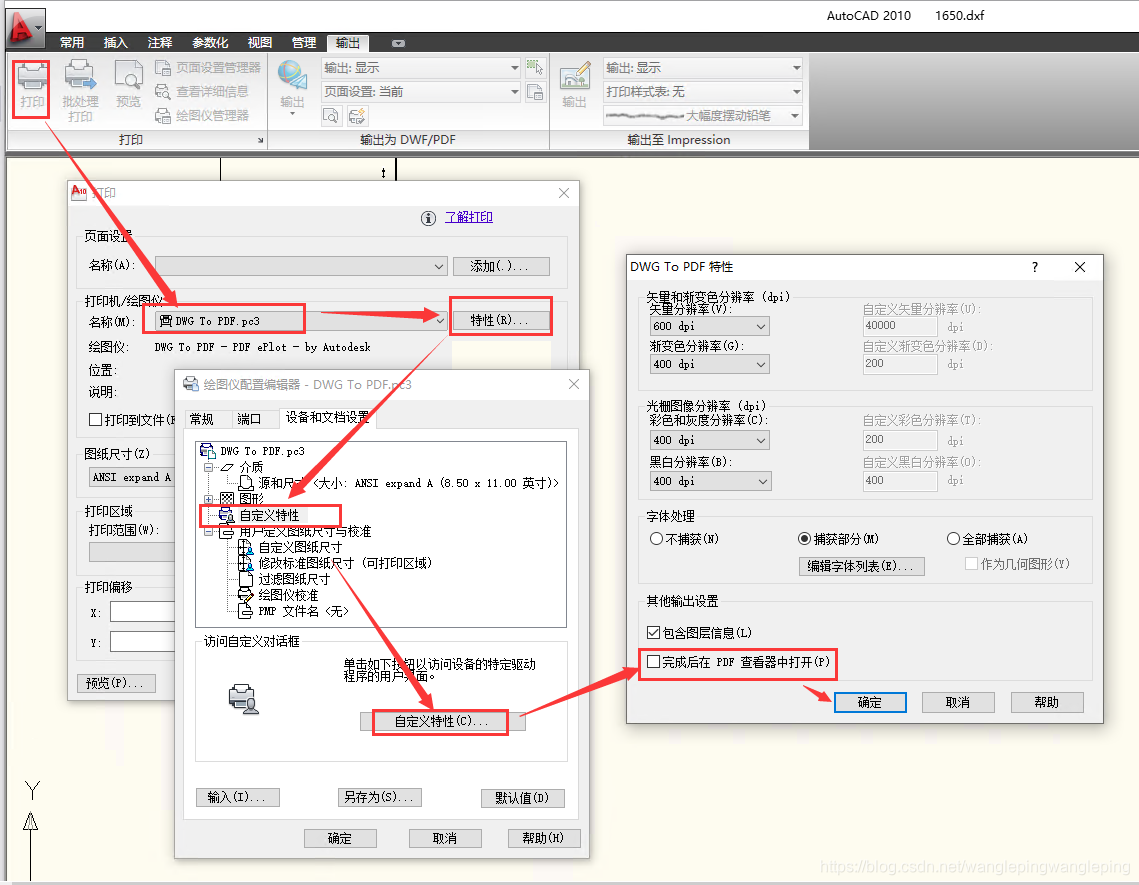Screen dimensions: 1139x885
Task: Open the AutoCAD application menu button
Action: click(x=25, y=27)
